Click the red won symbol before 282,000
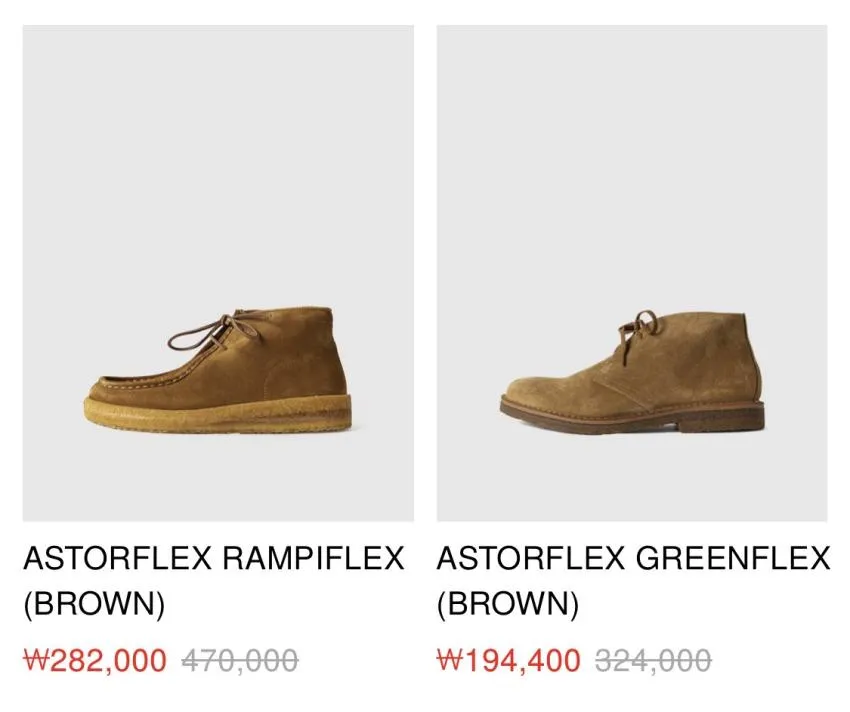The image size is (850, 712). pos(36,660)
